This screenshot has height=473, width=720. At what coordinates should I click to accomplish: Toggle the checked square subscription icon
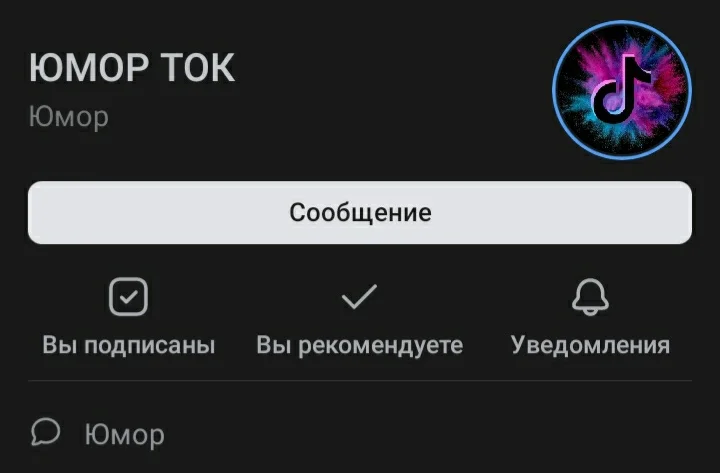tap(129, 297)
